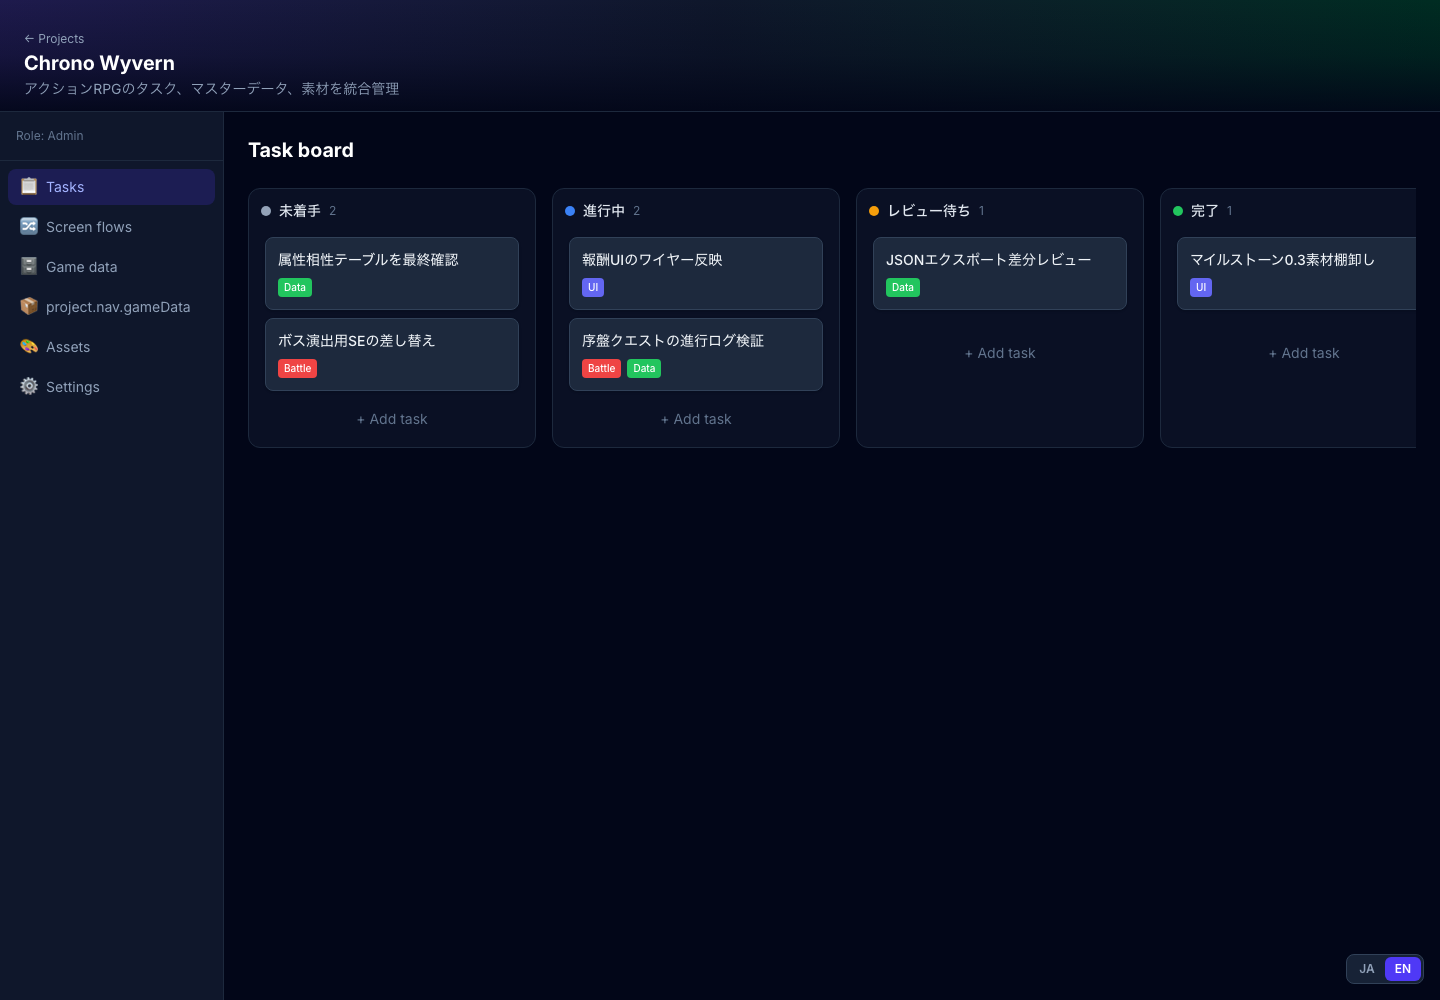Open the Tasks section
The height and width of the screenshot is (1000, 1440).
click(111, 187)
